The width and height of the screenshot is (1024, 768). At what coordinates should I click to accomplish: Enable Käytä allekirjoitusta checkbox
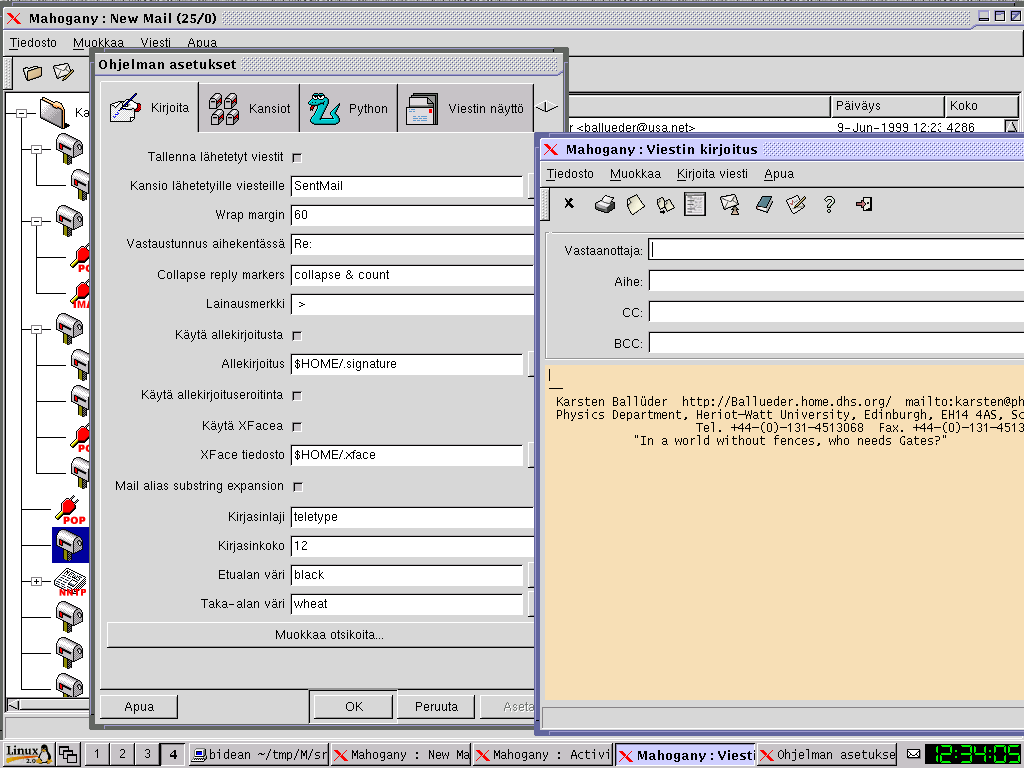point(297,336)
